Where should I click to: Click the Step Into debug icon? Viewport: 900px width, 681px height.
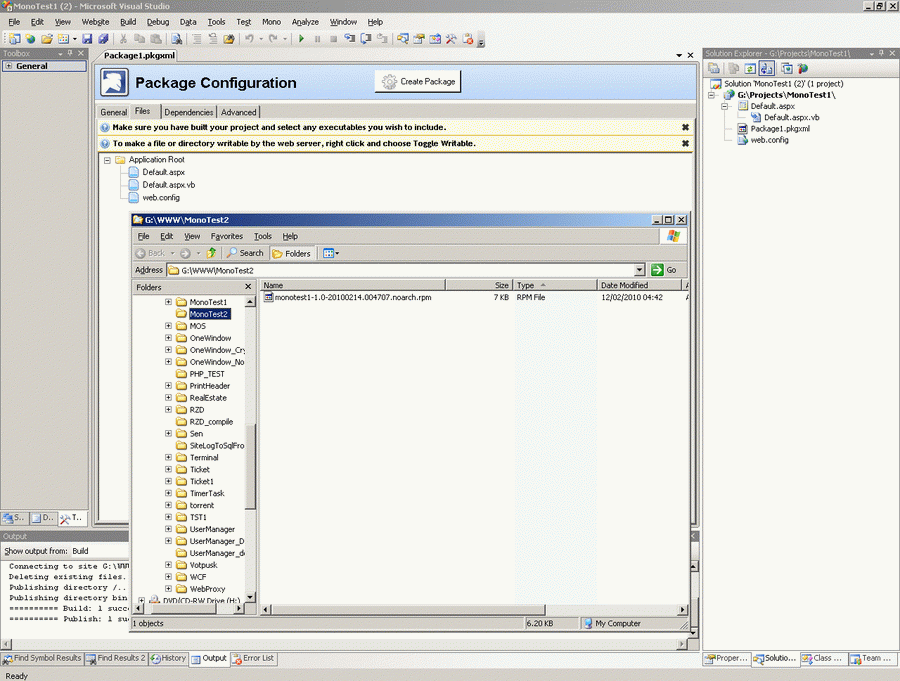coord(350,38)
